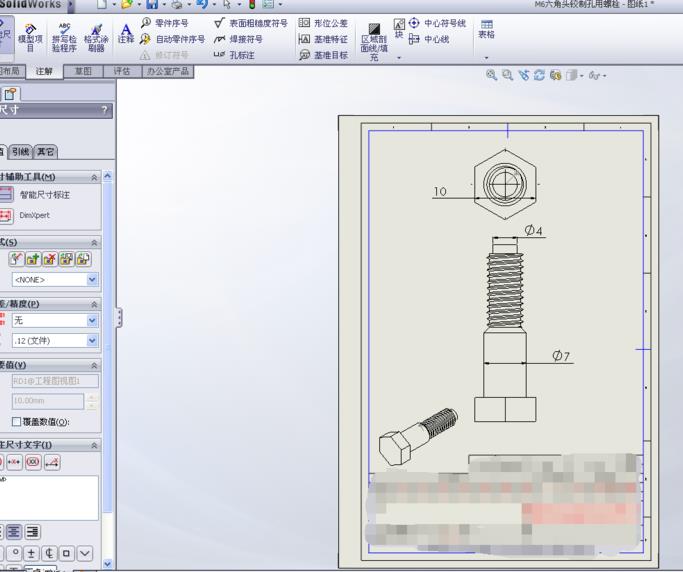Collapse the 样式(S) section
Screen dimensions: 683x572
(x=94, y=243)
